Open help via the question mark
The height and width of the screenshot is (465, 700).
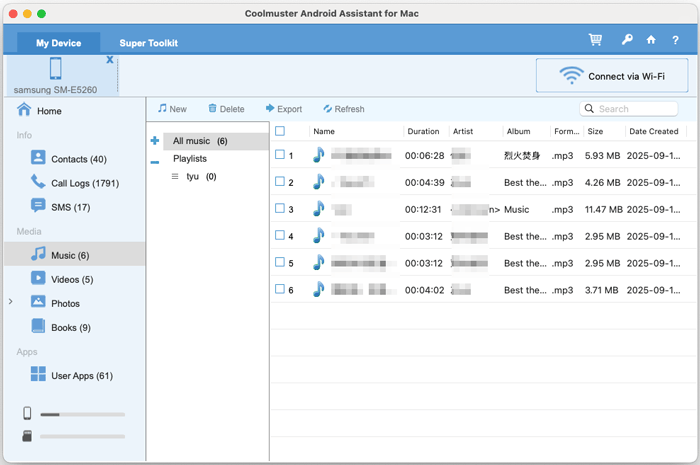pos(675,40)
